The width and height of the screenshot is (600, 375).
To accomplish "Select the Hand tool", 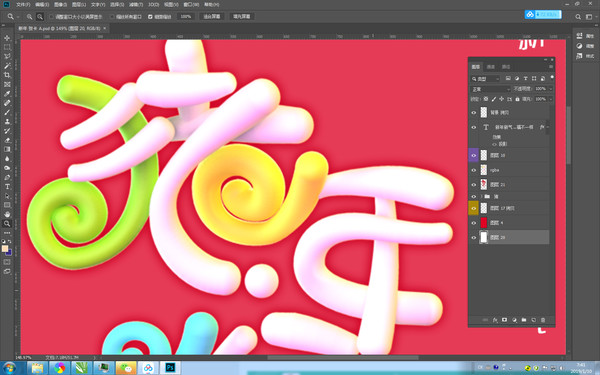I will (x=7, y=214).
